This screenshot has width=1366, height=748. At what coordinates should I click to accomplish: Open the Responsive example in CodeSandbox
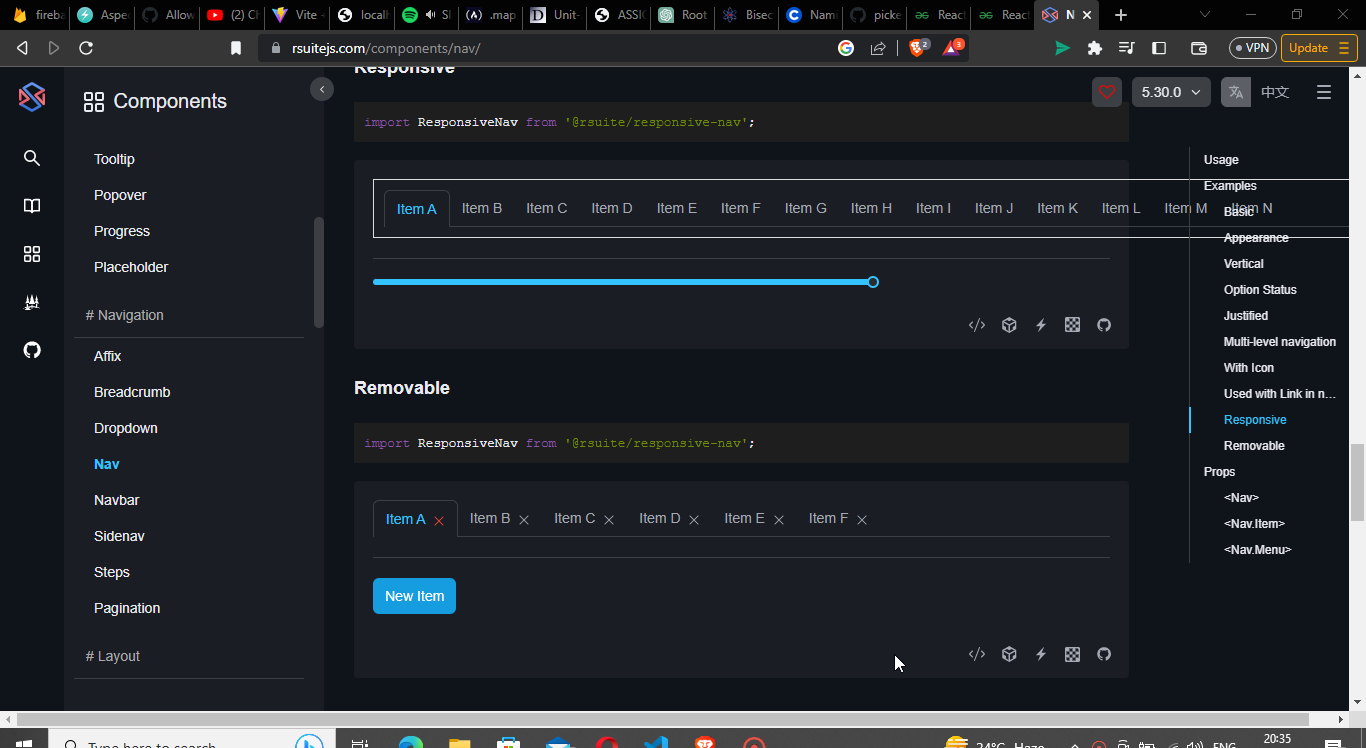pos(1009,325)
